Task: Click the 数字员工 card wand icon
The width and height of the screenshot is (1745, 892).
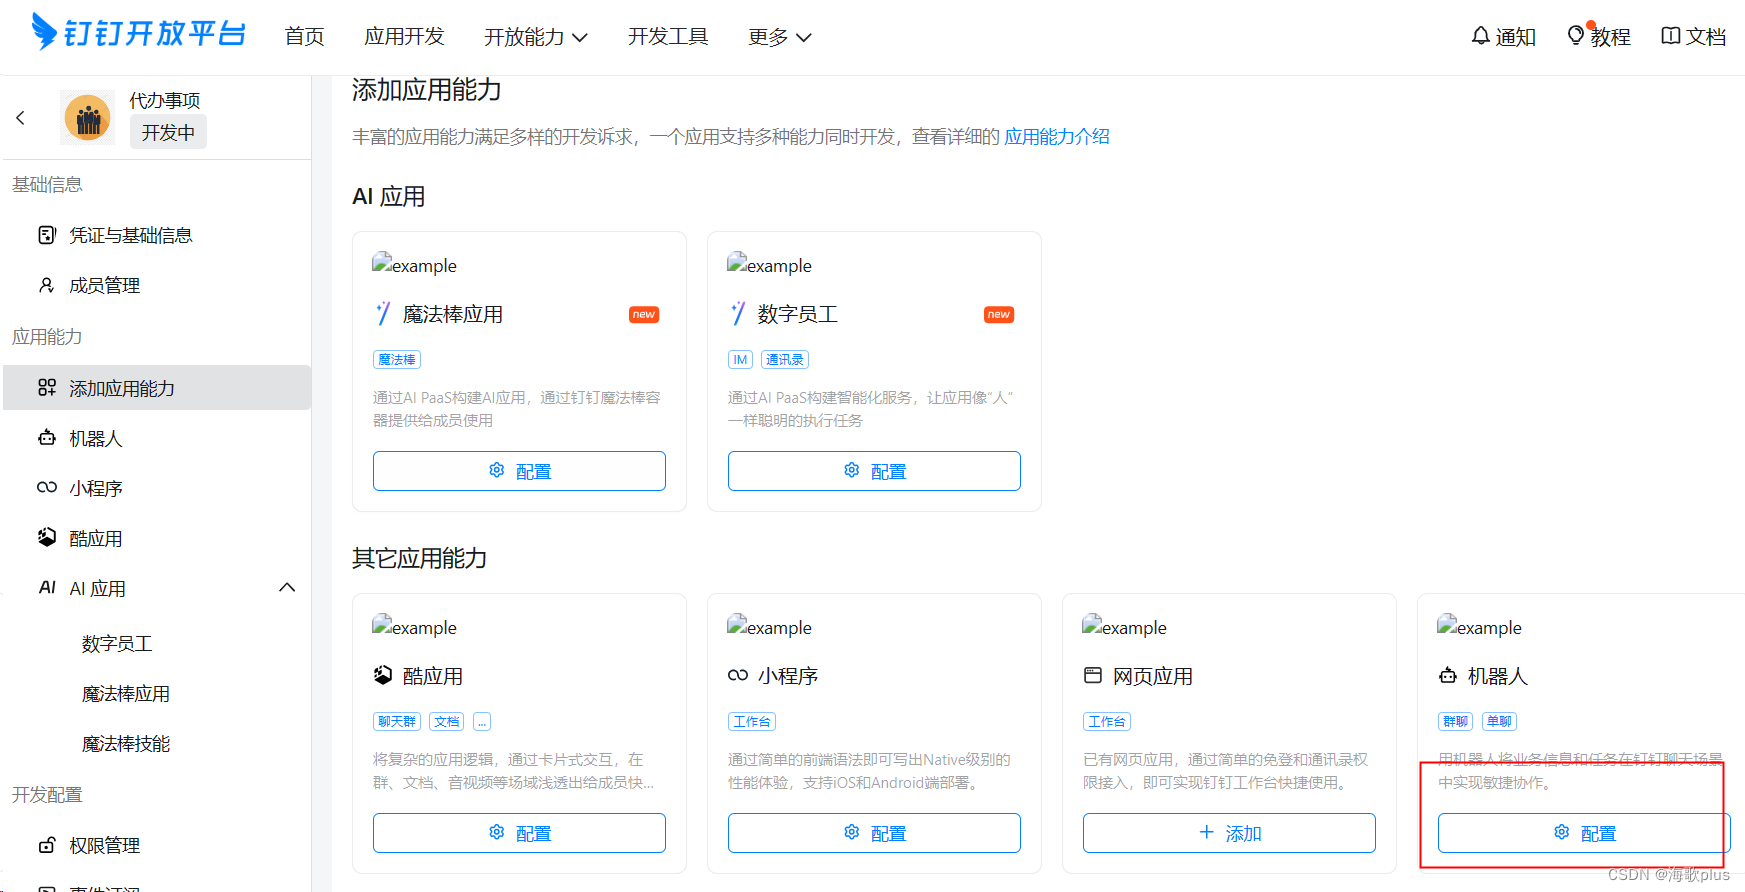Action: [738, 314]
